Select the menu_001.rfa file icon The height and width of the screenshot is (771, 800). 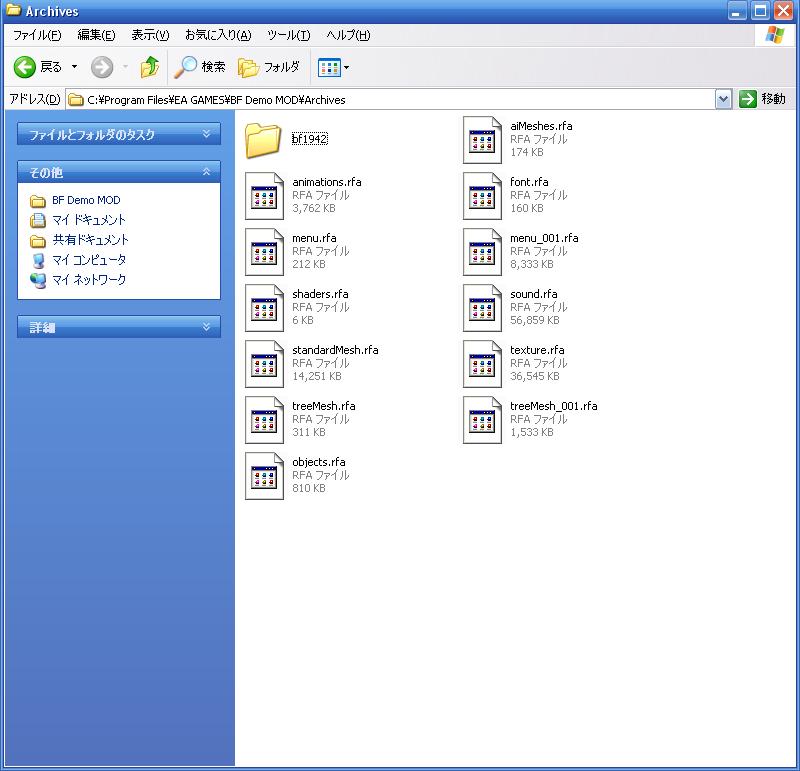[482, 252]
